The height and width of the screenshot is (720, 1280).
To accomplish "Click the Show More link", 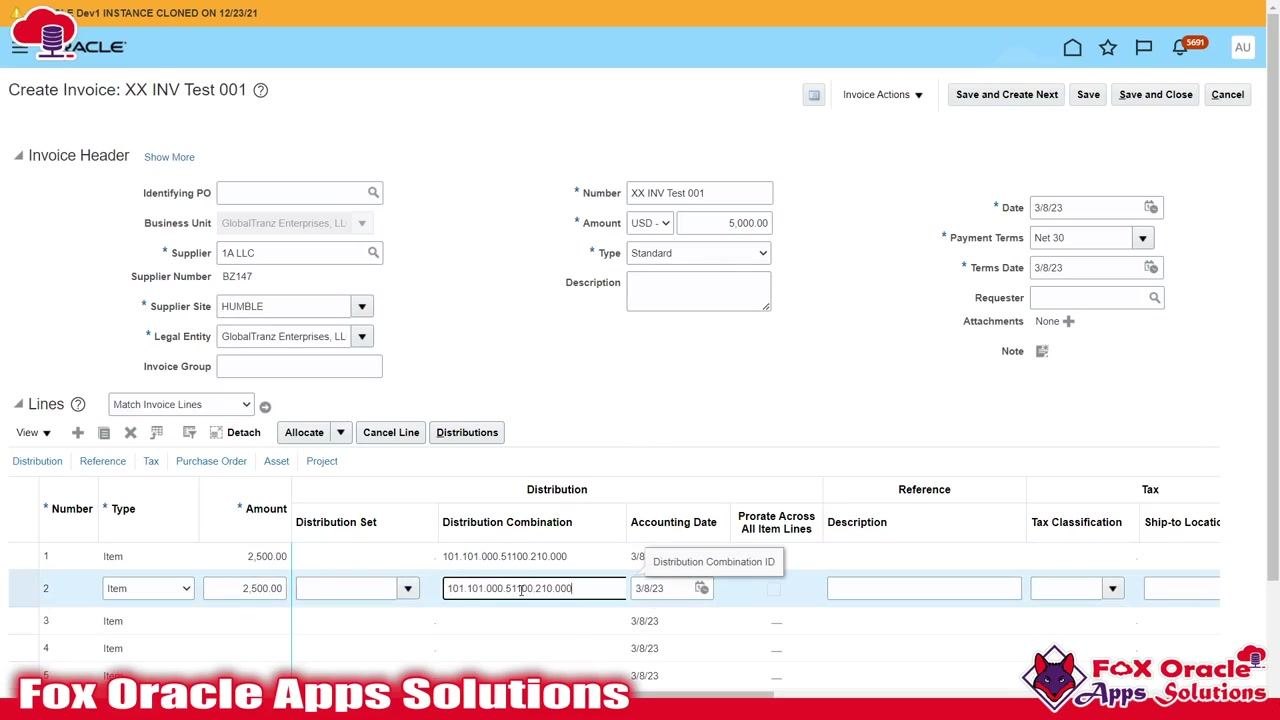I will click(169, 157).
